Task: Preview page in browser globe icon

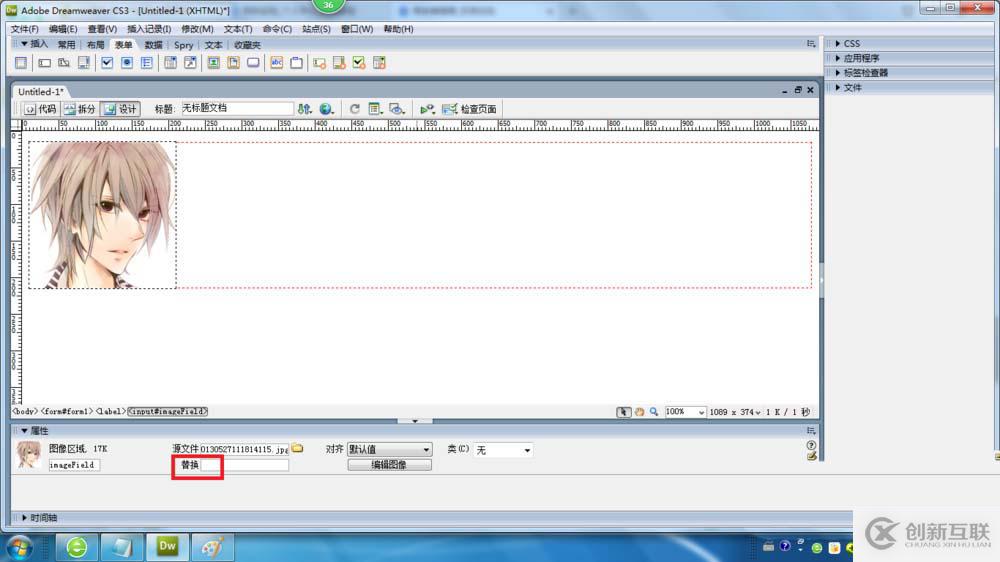Action: 327,109
